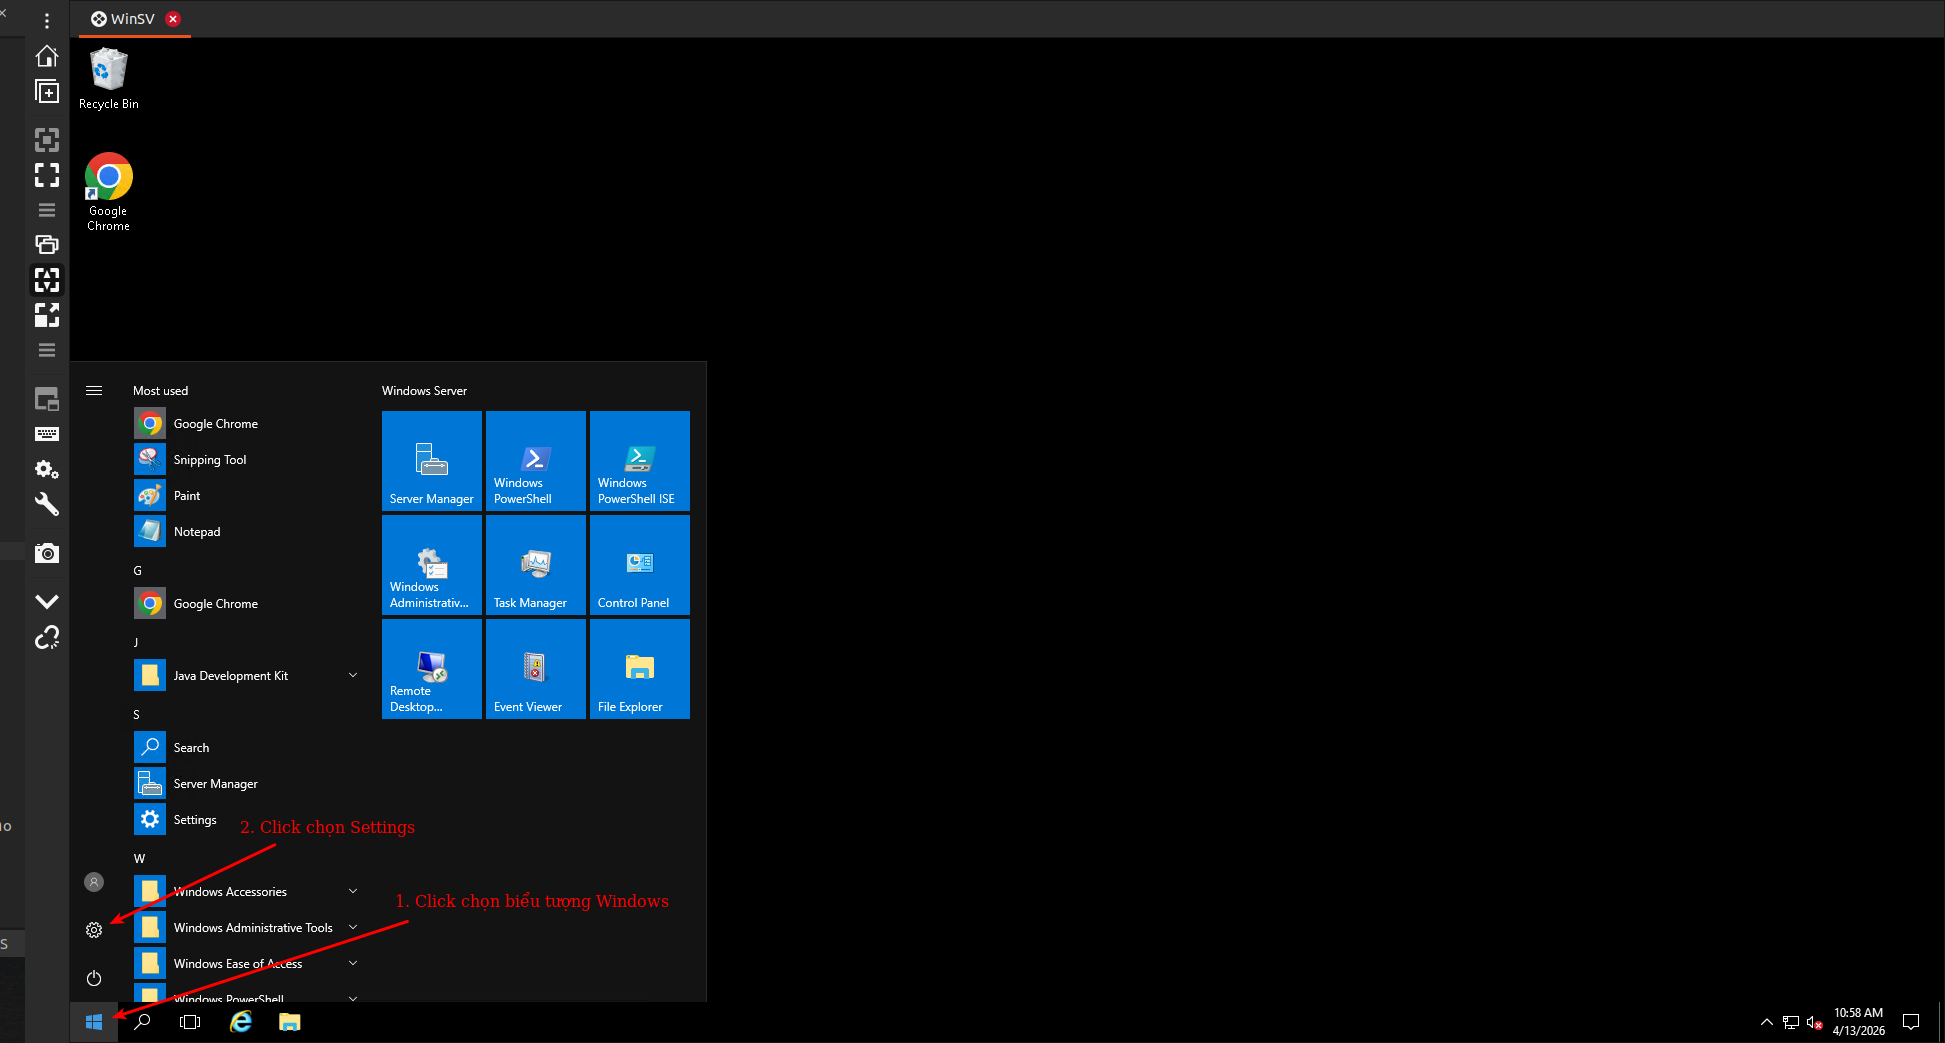The height and width of the screenshot is (1043, 1945).
Task: Click the taskbar clock showing 10:58 AM
Action: 1858,1022
